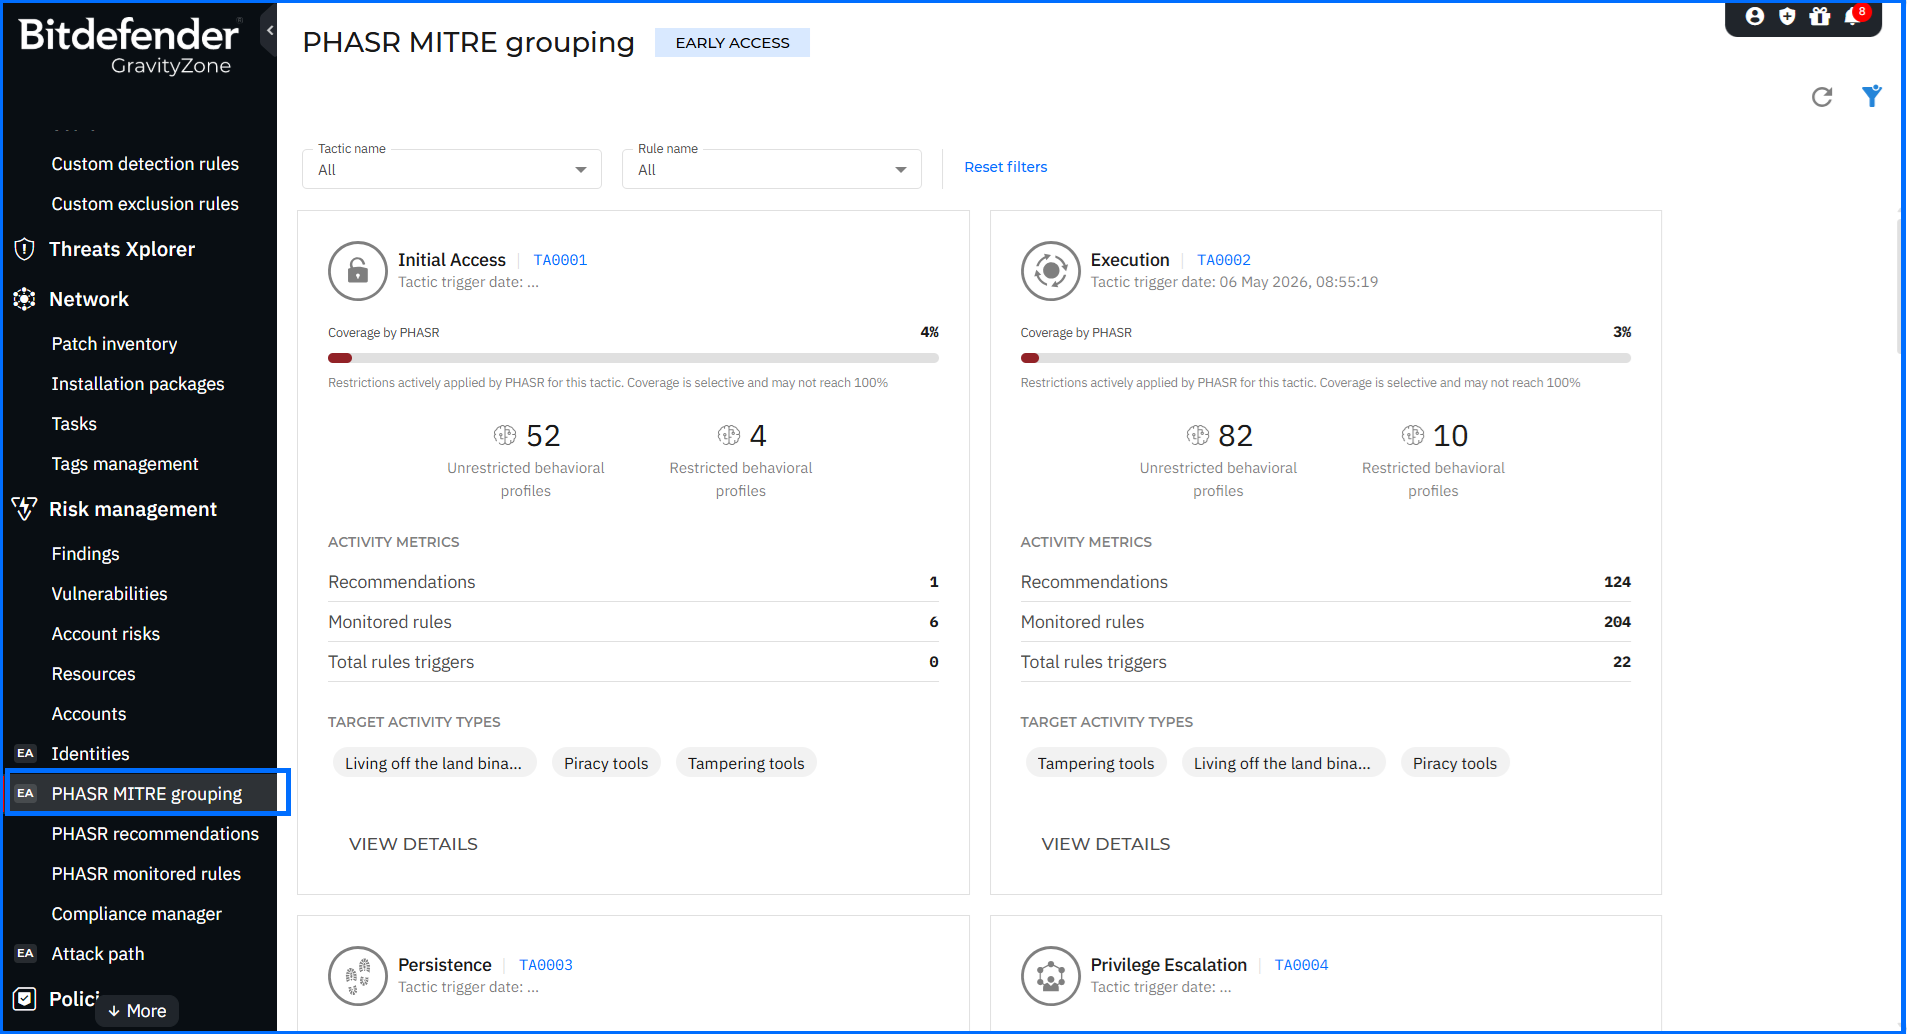The width and height of the screenshot is (1907, 1034).
Task: Click the EA badge beside Identities
Action: (x=25, y=753)
